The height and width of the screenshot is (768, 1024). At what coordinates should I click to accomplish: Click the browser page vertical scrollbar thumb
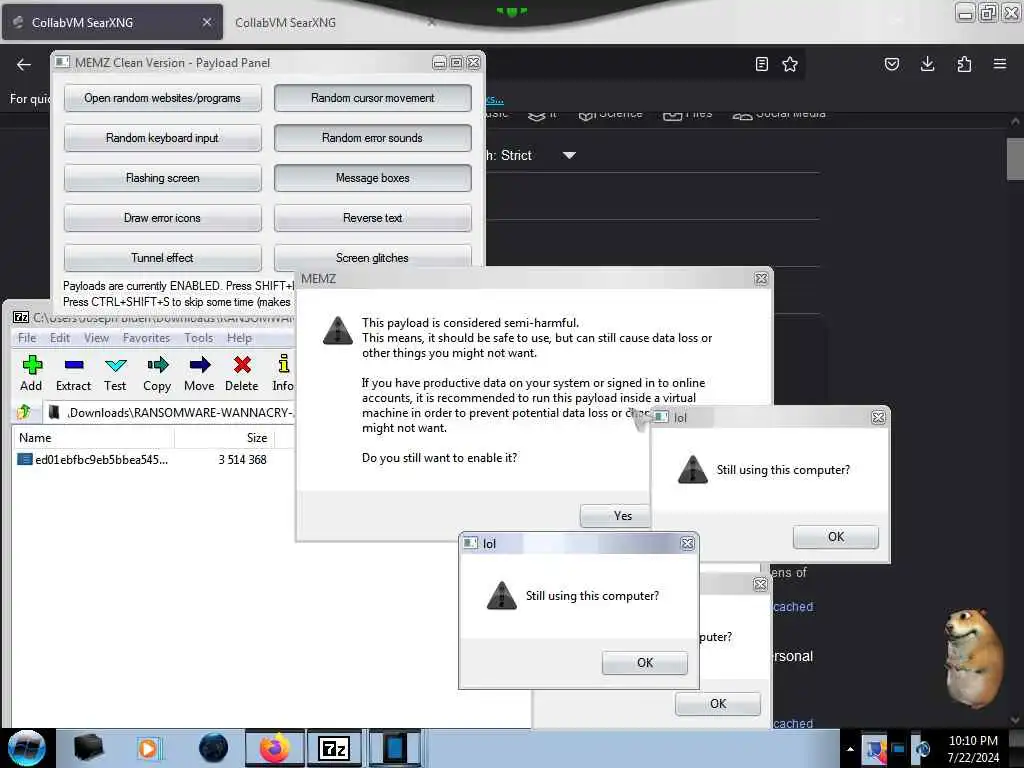(1014, 159)
